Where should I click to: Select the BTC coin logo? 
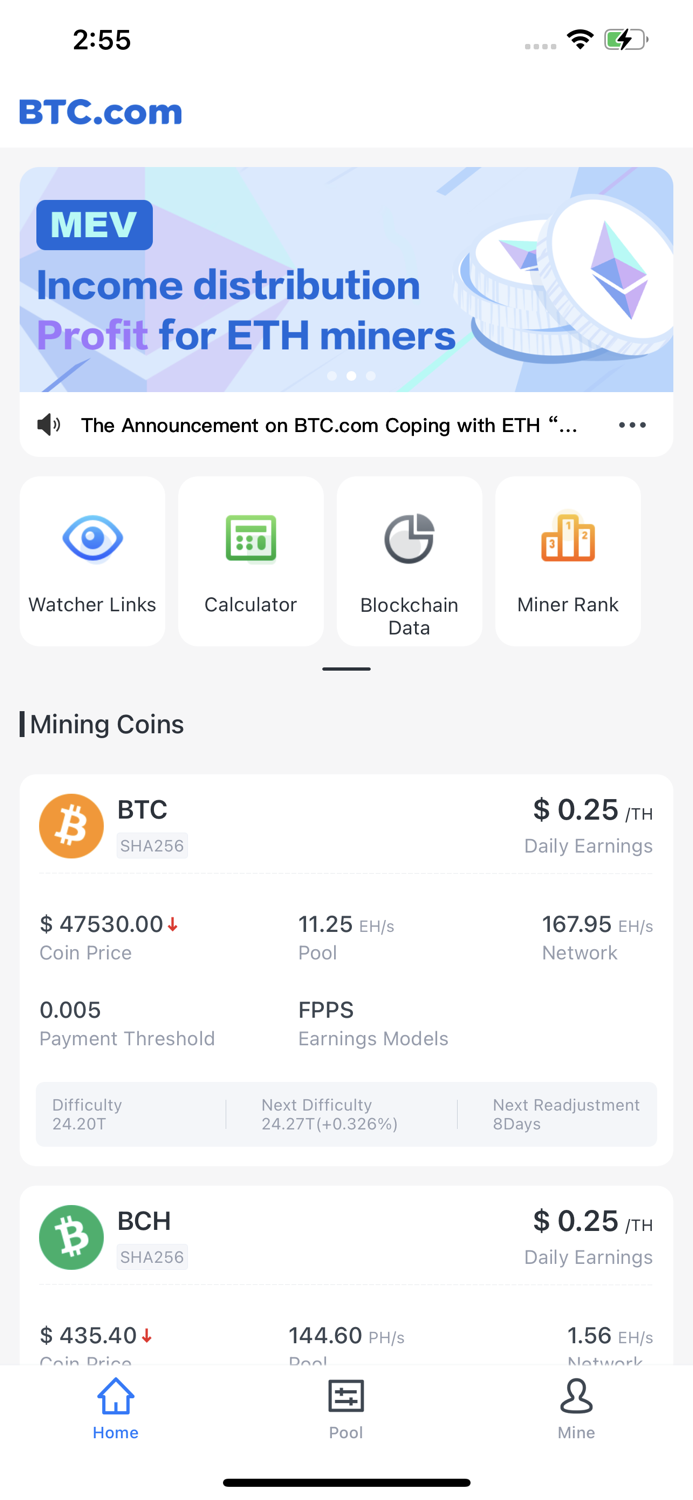[71, 826]
